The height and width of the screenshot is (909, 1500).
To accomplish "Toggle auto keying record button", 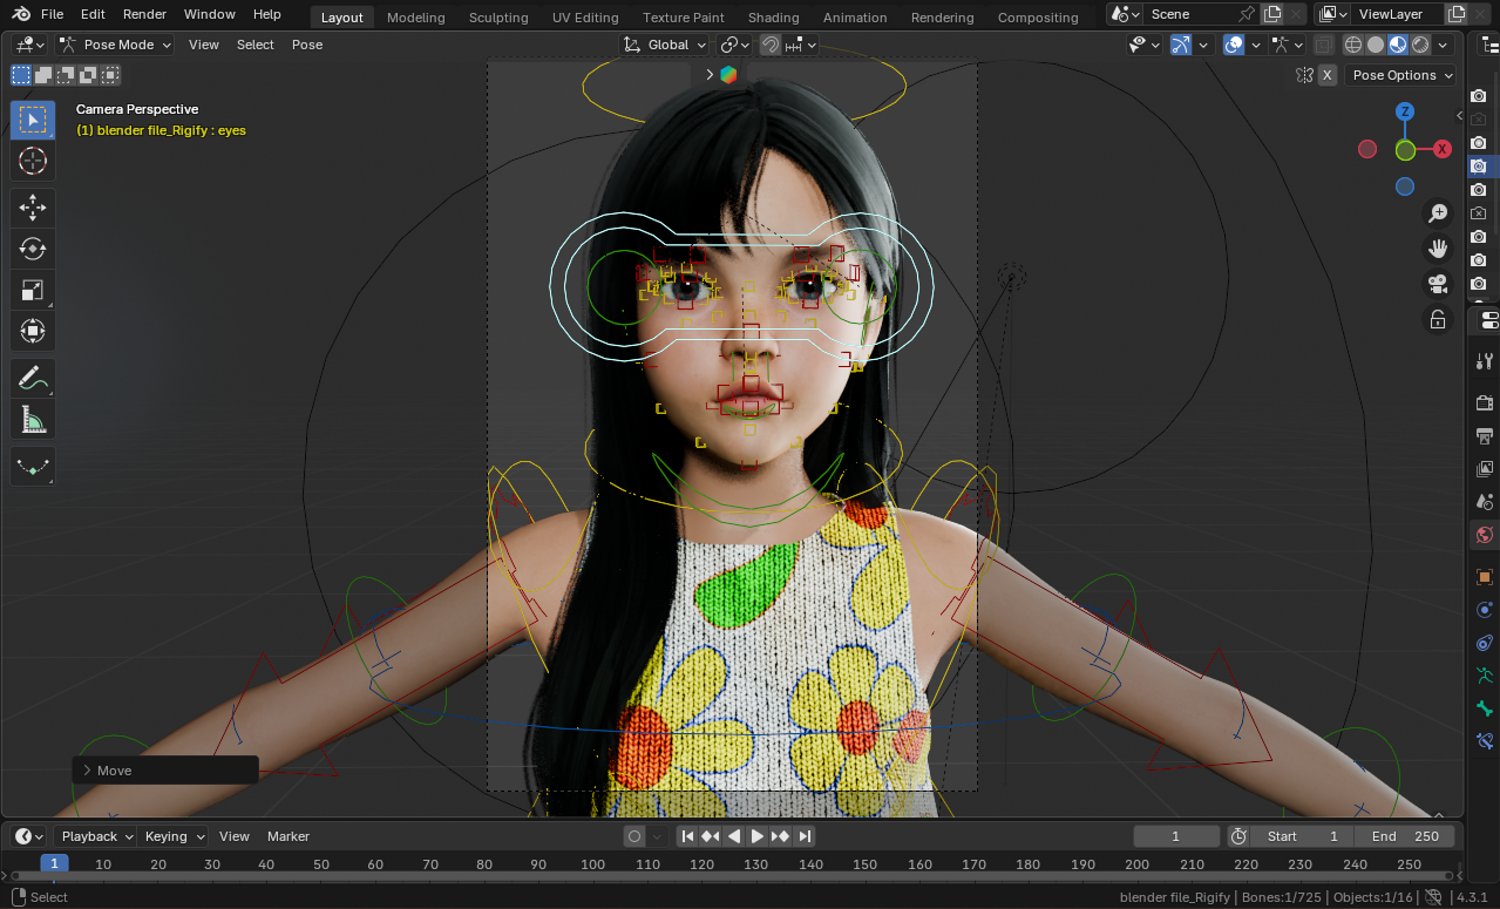I will (634, 836).
